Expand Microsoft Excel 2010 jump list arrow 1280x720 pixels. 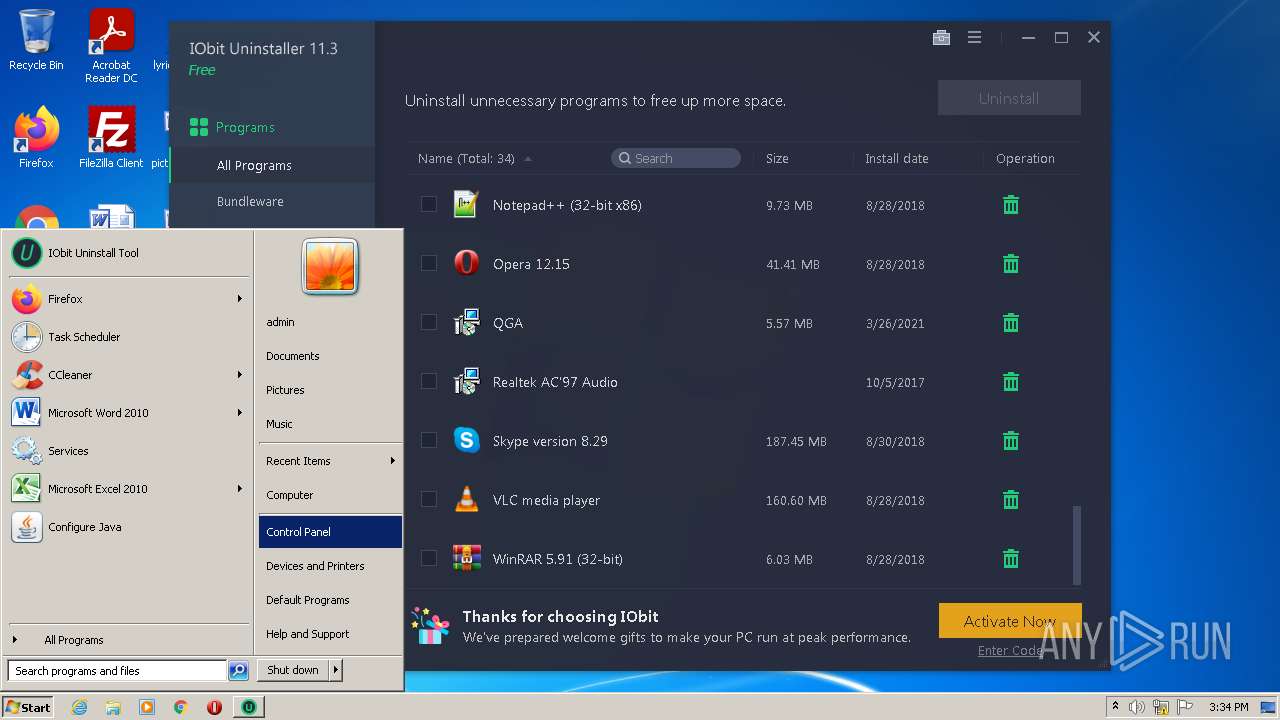click(x=240, y=489)
